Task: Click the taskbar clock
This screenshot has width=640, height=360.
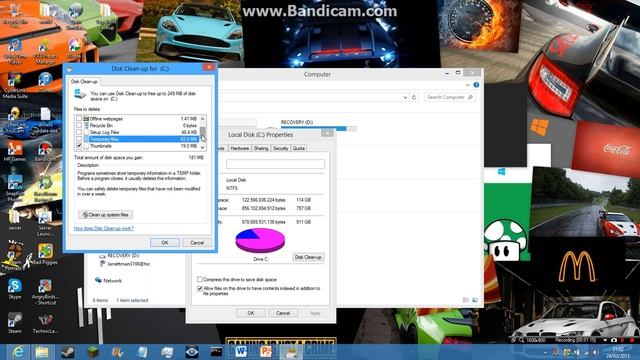Action: coord(618,352)
